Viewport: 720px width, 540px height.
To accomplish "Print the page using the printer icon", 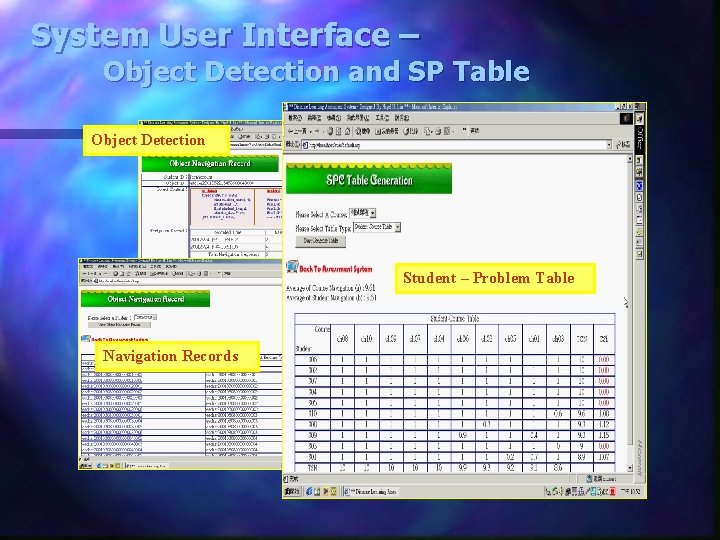I will point(439,131).
